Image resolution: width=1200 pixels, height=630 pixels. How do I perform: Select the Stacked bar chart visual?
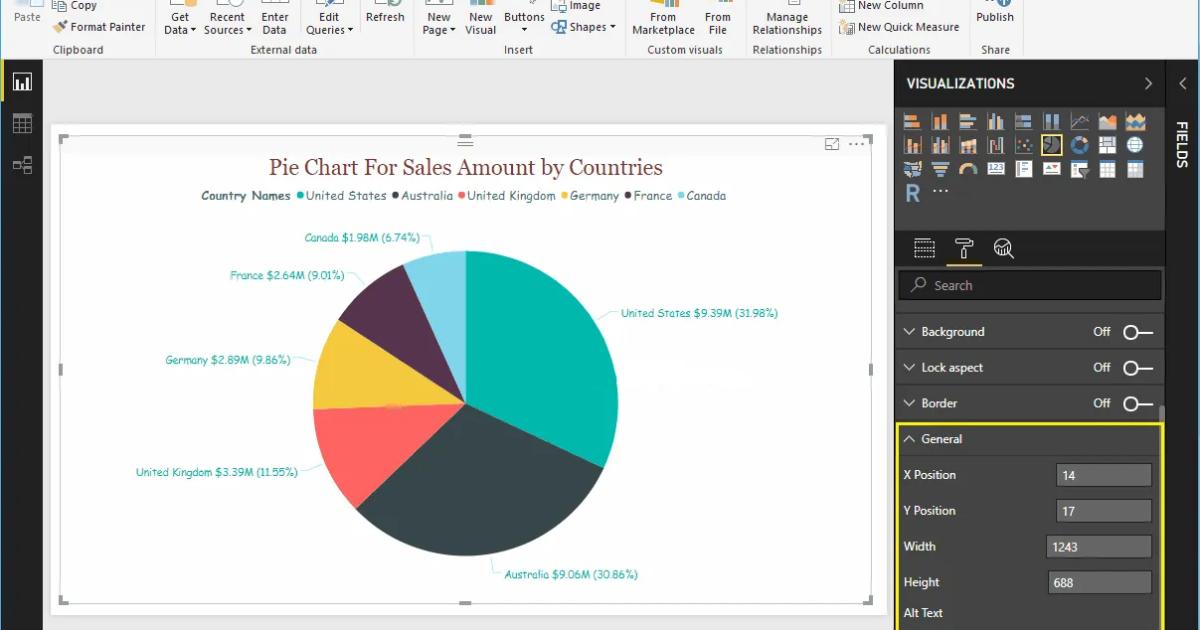click(x=912, y=121)
